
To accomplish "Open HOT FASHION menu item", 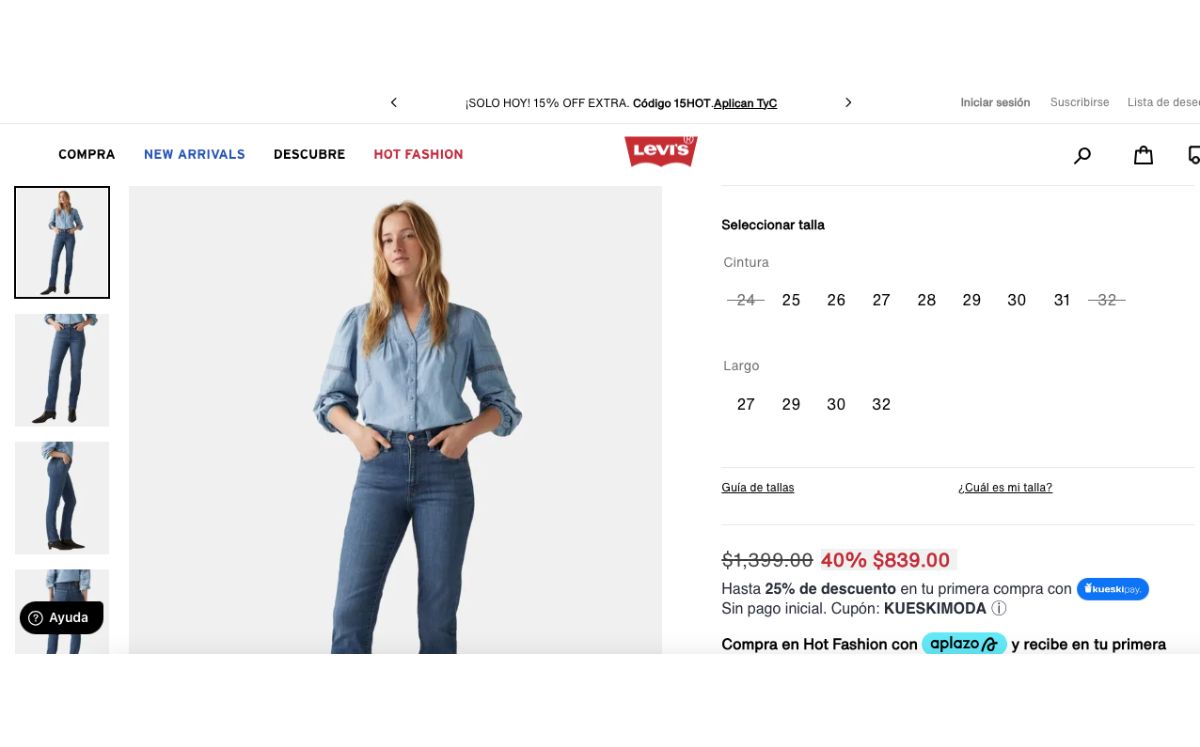I will pos(418,154).
